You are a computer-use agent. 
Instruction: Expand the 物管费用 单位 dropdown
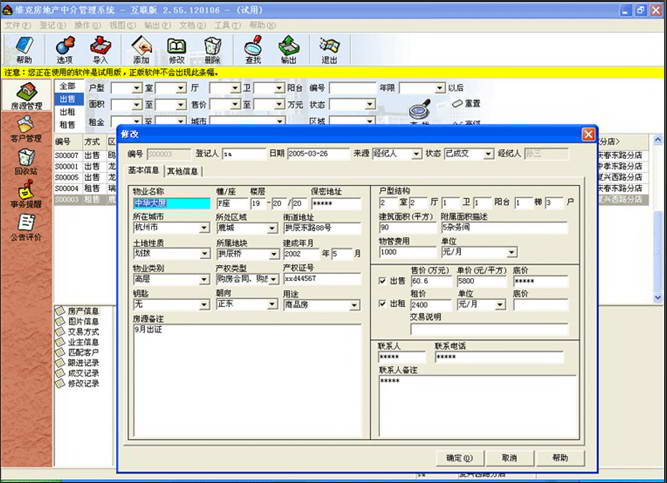point(512,252)
